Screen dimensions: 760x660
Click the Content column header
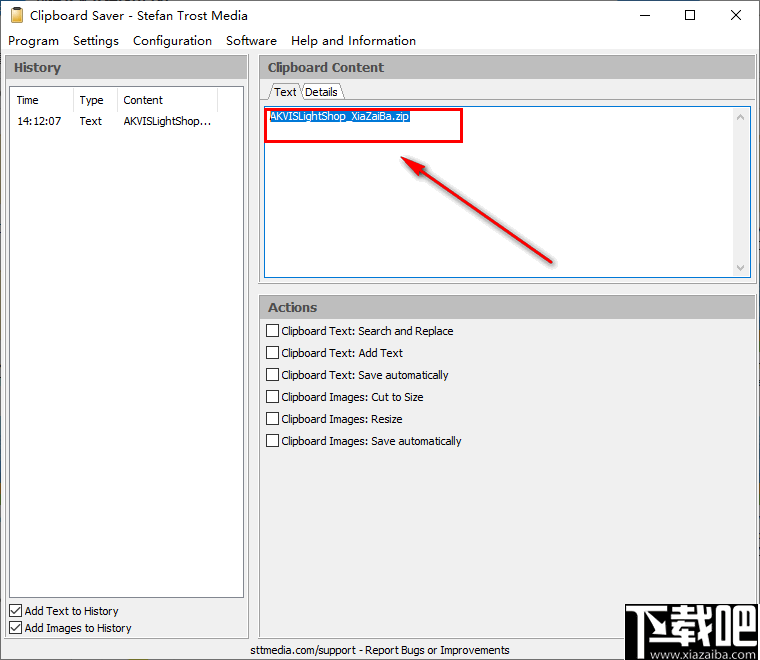click(167, 100)
